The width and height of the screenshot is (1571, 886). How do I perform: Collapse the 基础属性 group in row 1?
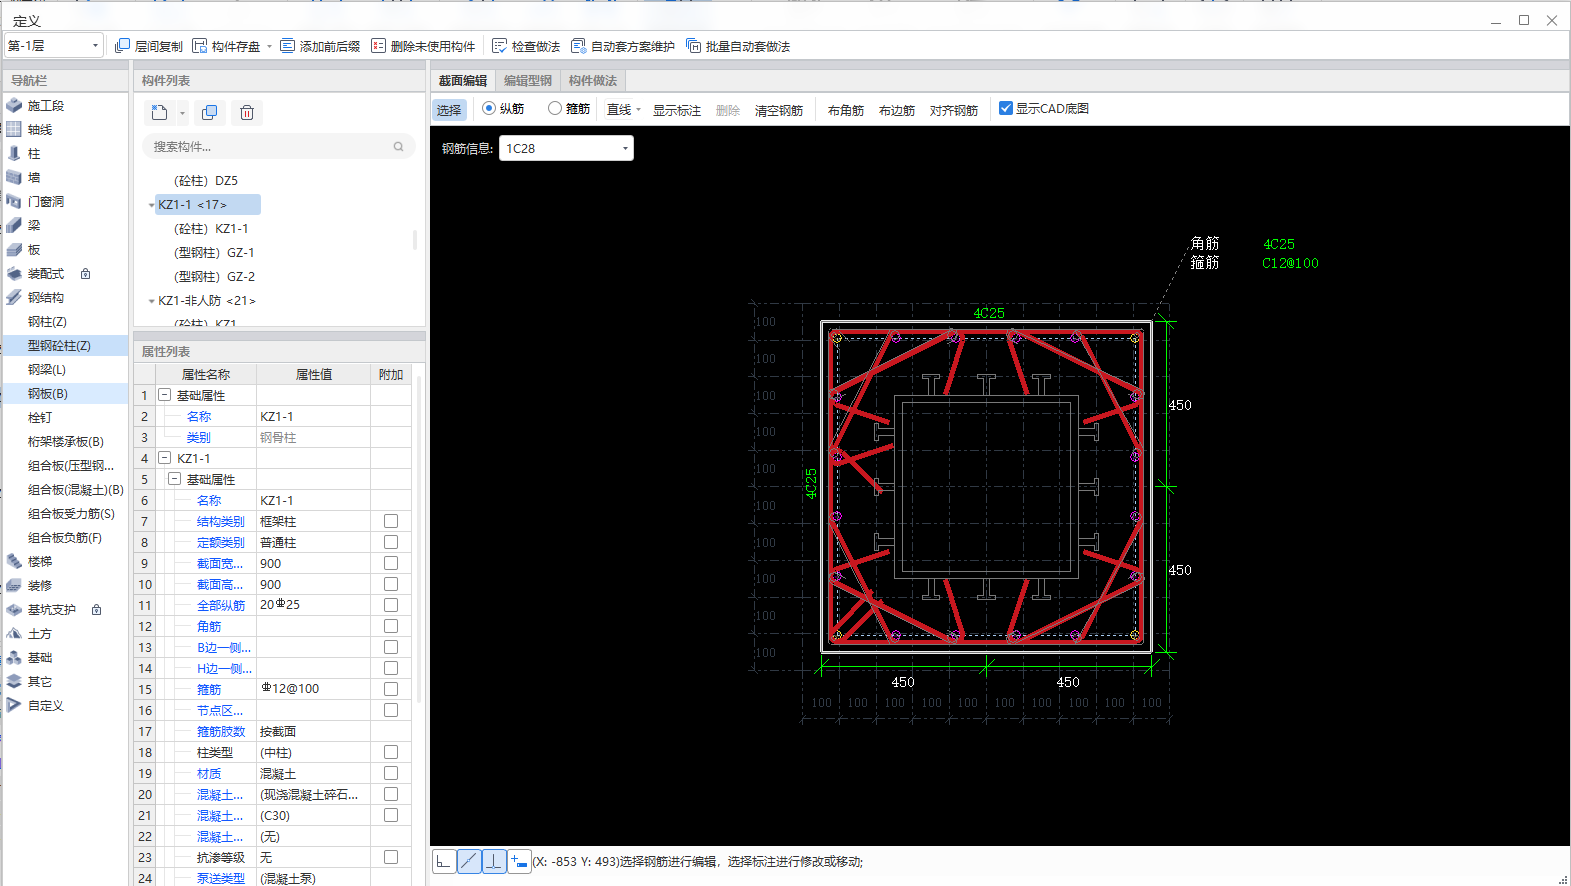164,395
